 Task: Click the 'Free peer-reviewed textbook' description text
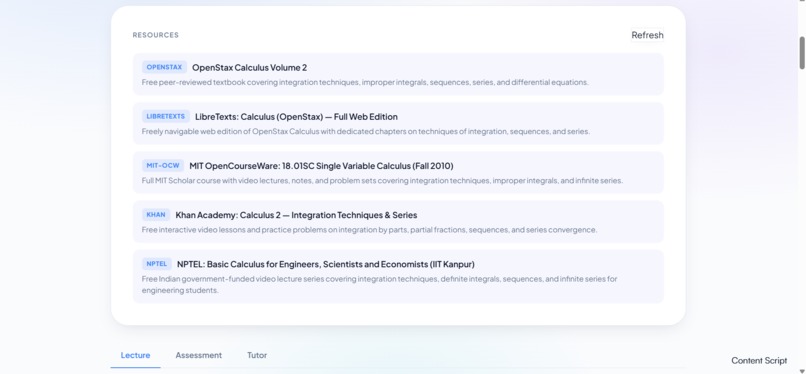[x=365, y=82]
